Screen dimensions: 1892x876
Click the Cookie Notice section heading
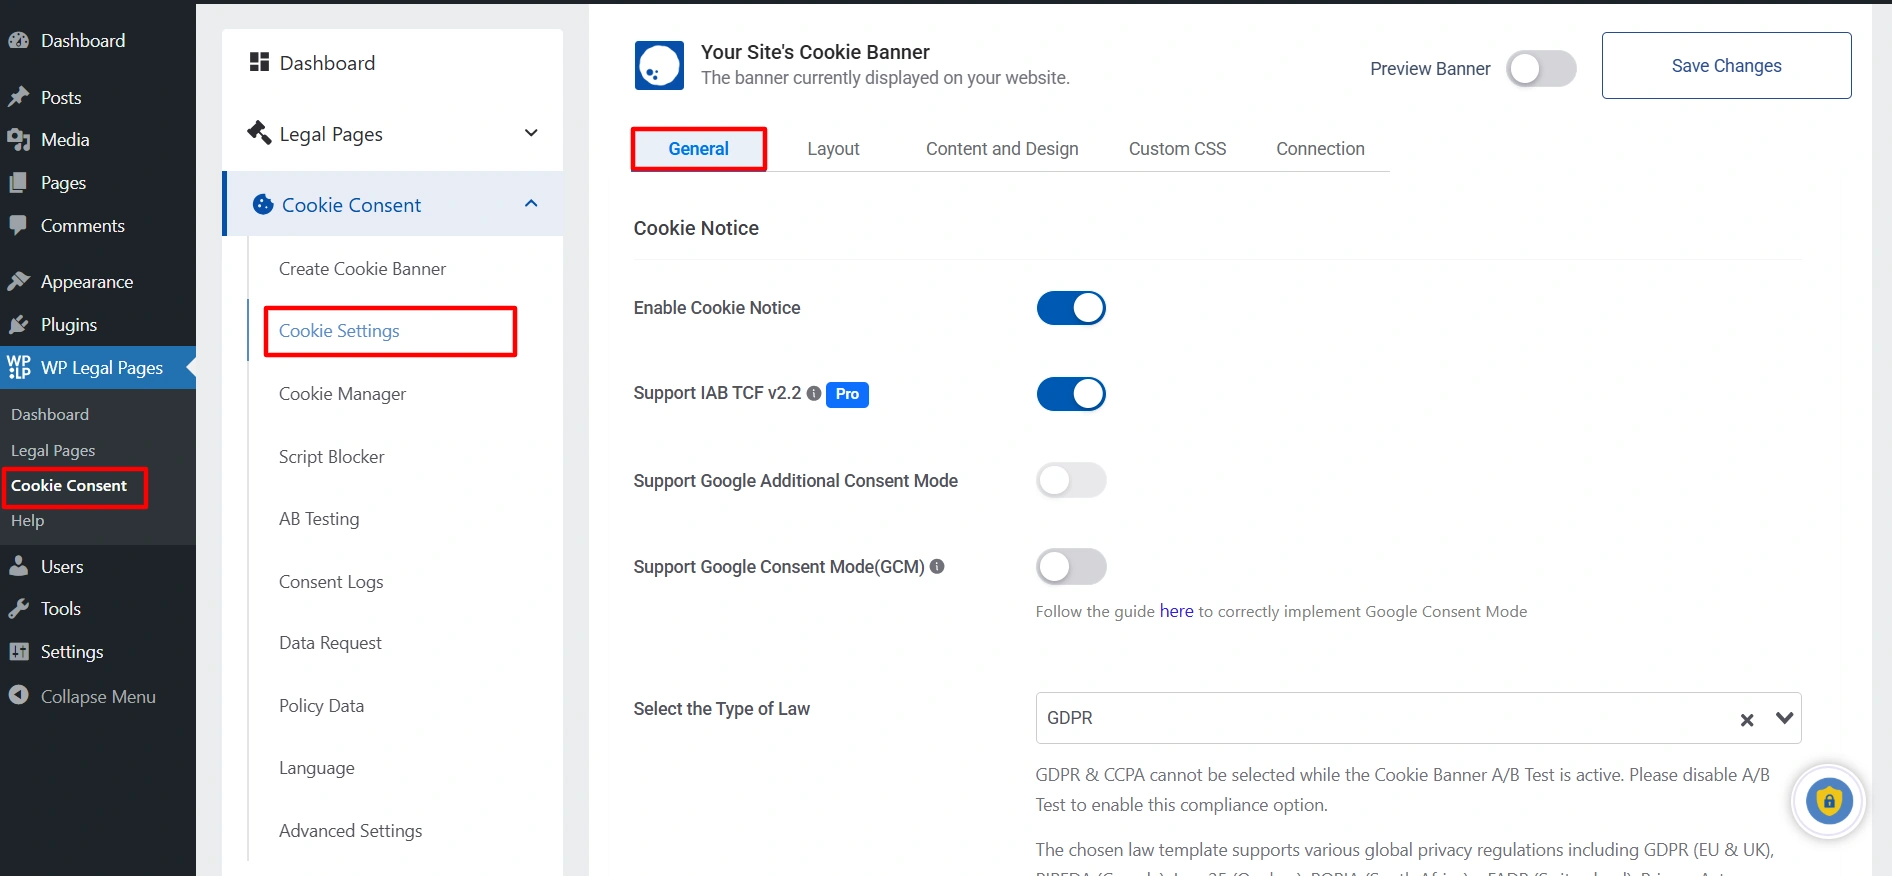point(696,228)
